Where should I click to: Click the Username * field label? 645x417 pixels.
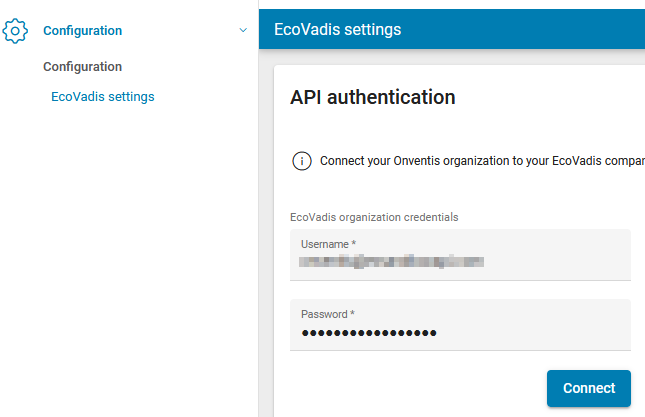click(x=329, y=244)
